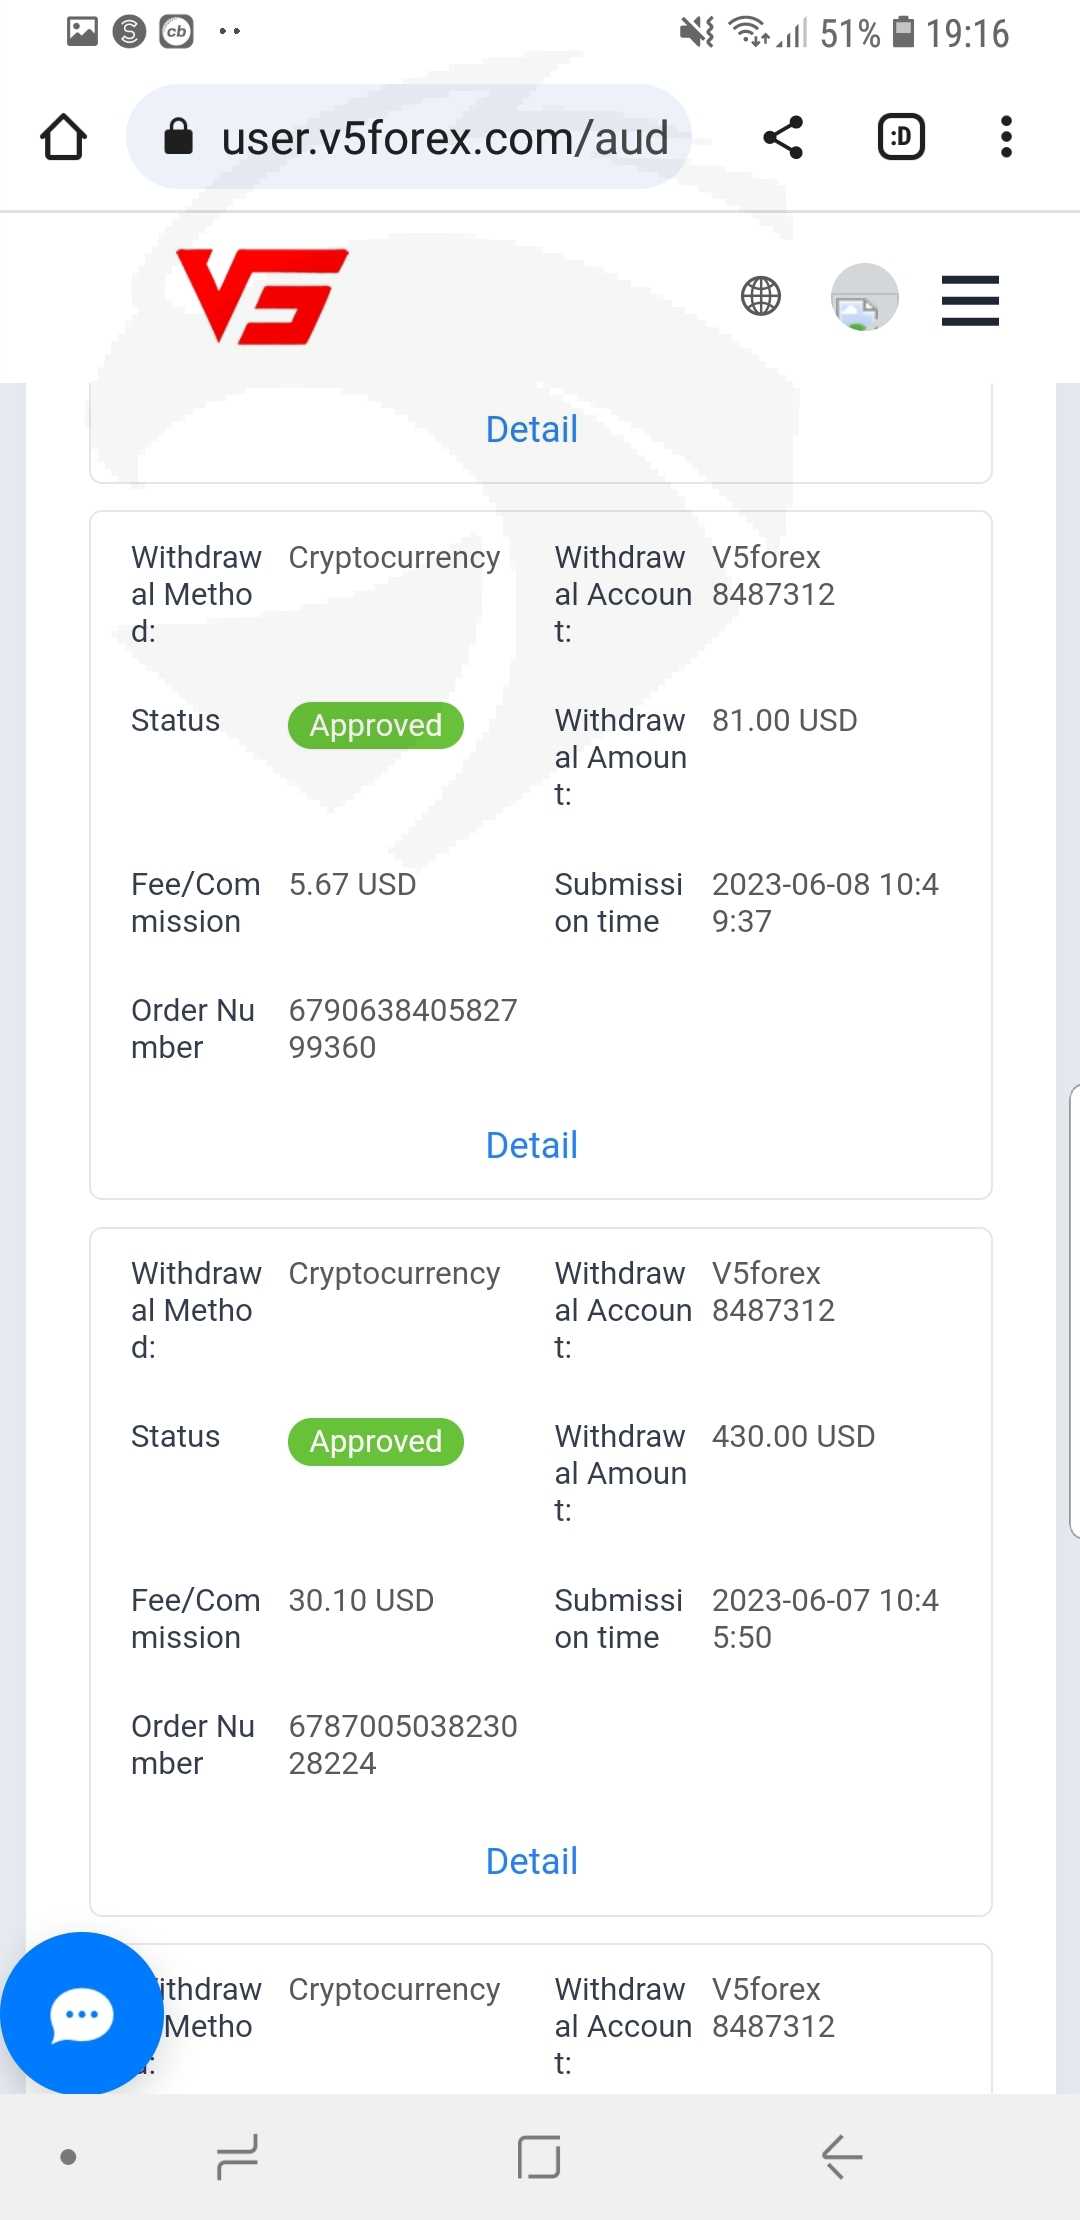Tap the user profile avatar
Screen dimensions: 1080x2220
[x=864, y=297]
